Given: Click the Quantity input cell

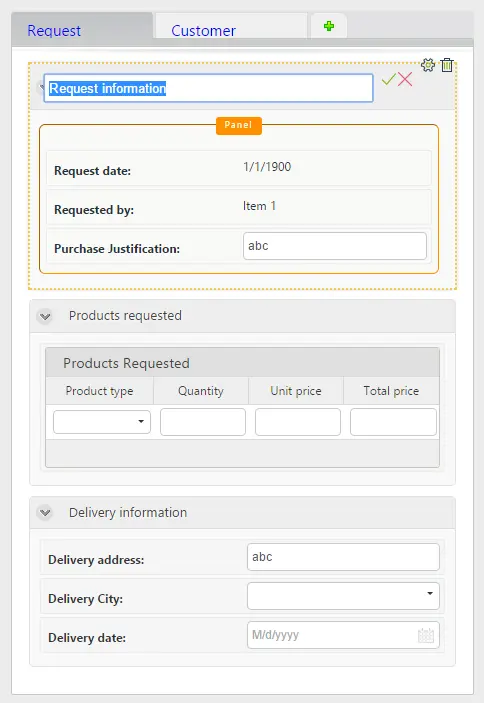Looking at the screenshot, I should pos(203,421).
